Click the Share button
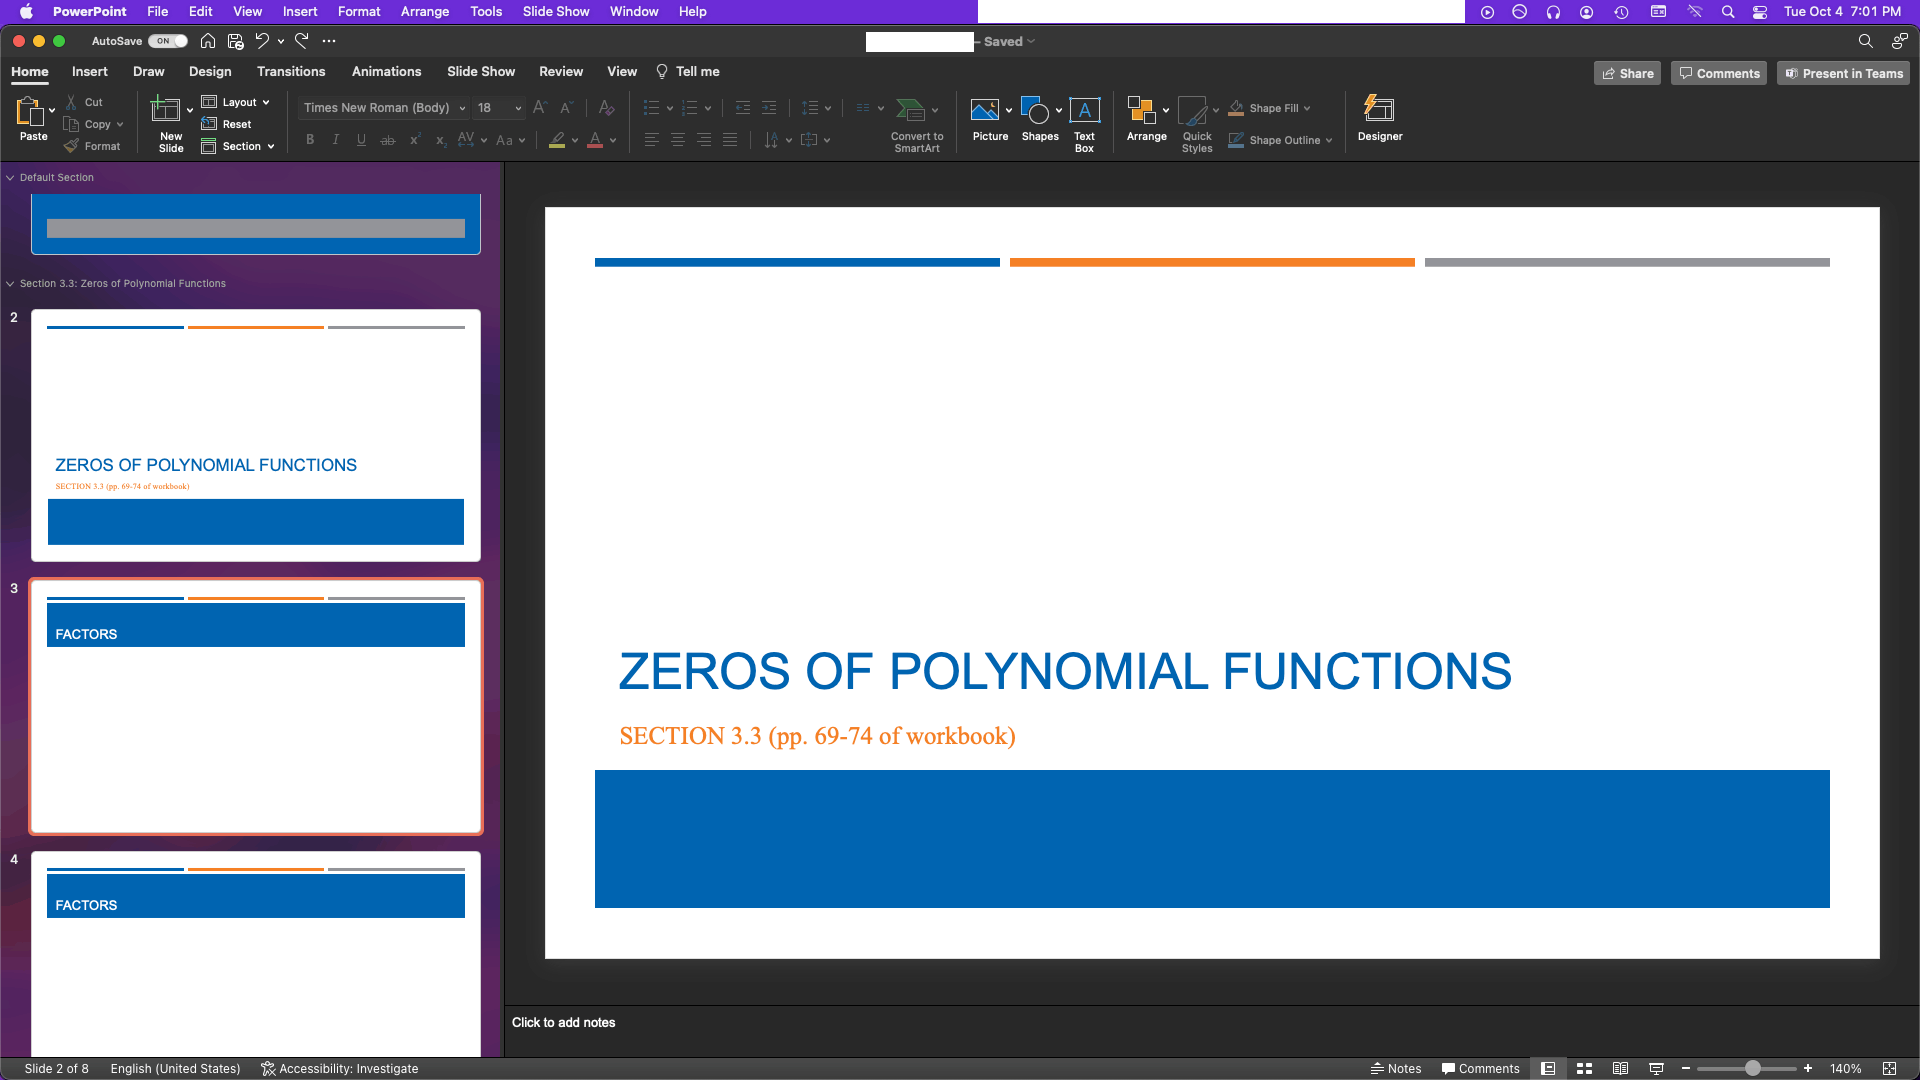Image resolution: width=1920 pixels, height=1080 pixels. pos(1627,73)
